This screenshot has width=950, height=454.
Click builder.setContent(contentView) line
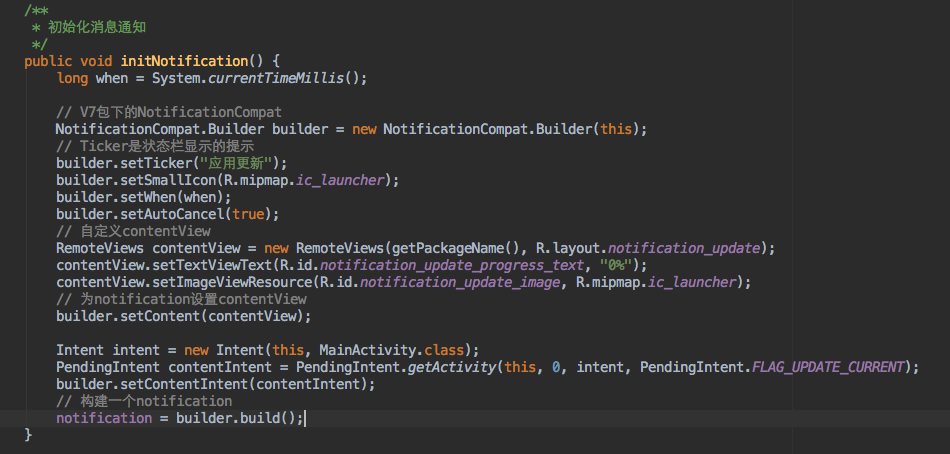[184, 316]
